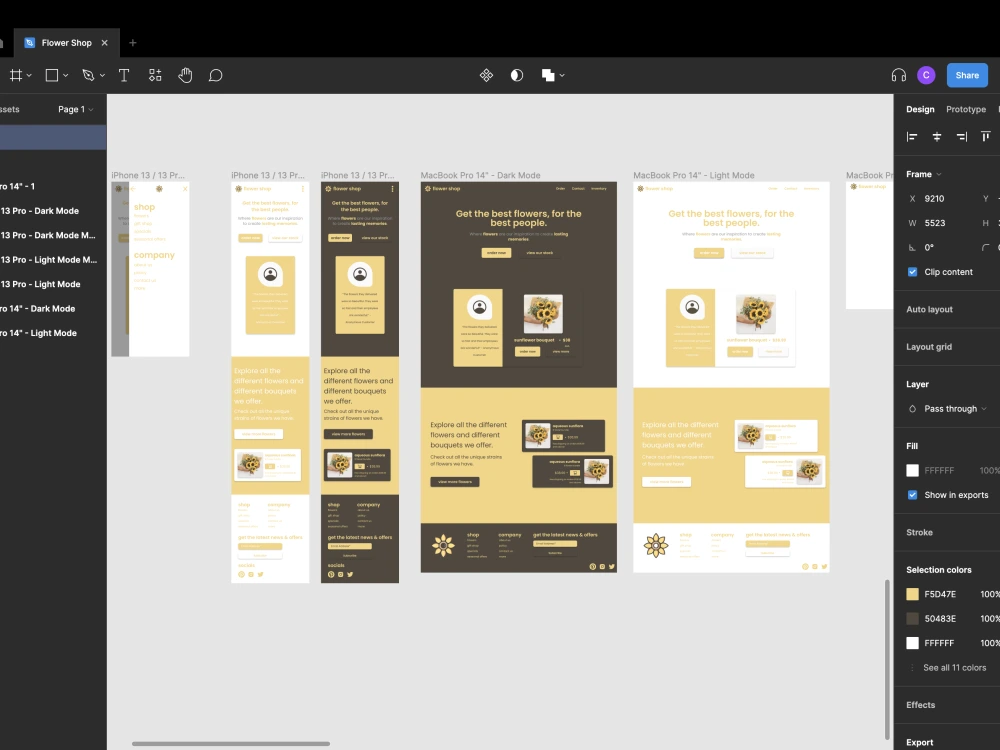Click the Align horizontal centers icon
The width and height of the screenshot is (1000, 750).
click(x=937, y=136)
